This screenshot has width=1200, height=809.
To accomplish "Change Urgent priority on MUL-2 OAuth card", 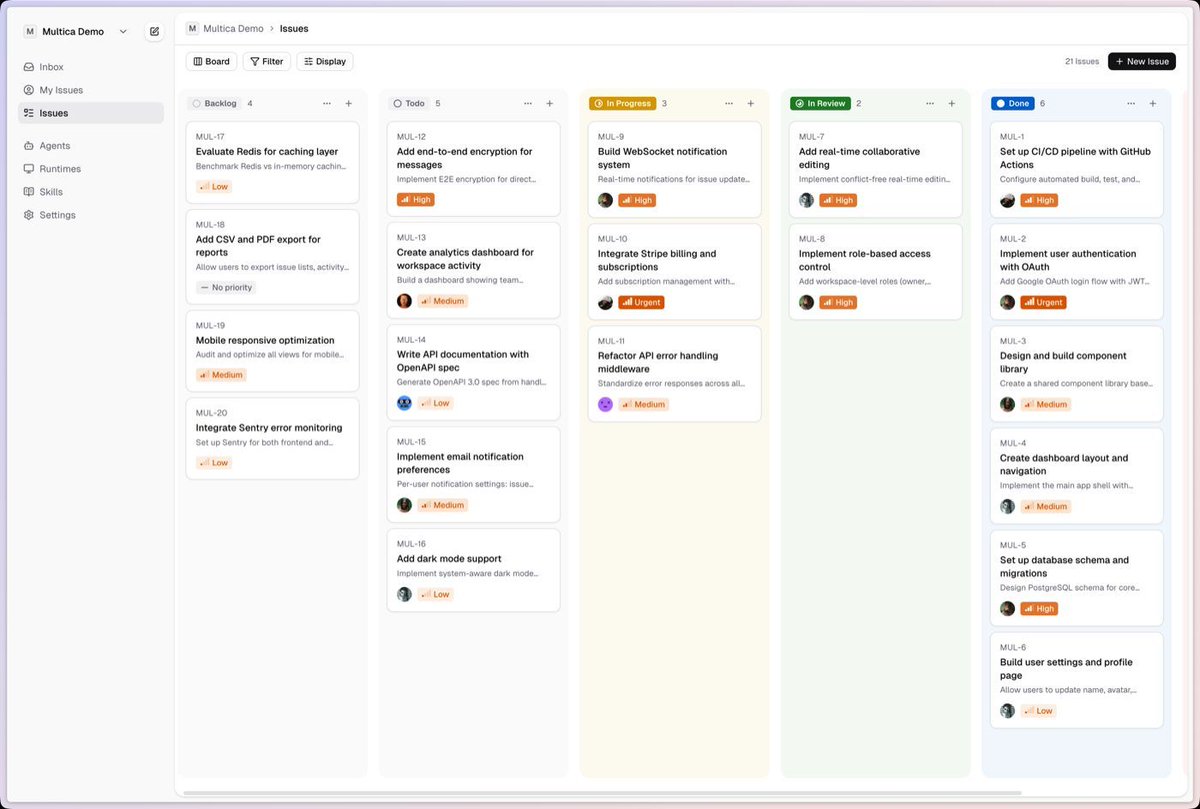I will 1043,302.
